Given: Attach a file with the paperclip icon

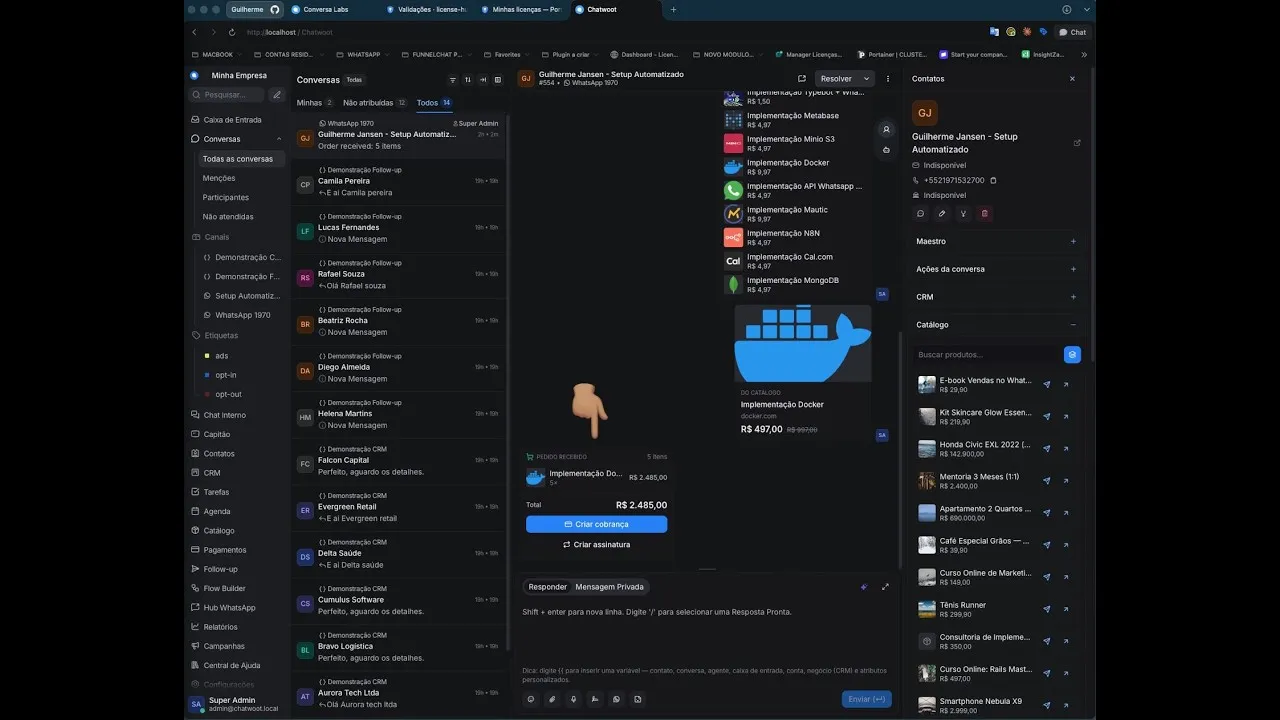Looking at the screenshot, I should coord(552,699).
